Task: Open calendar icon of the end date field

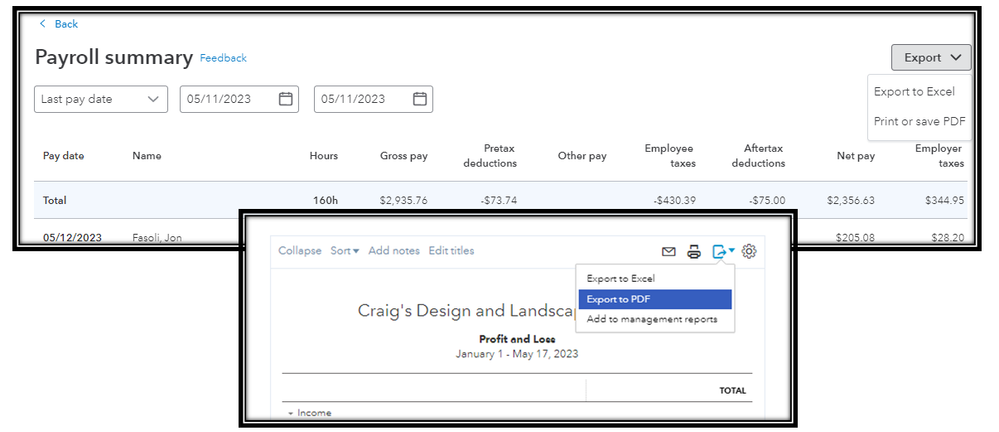Action: pyautogui.click(x=419, y=99)
